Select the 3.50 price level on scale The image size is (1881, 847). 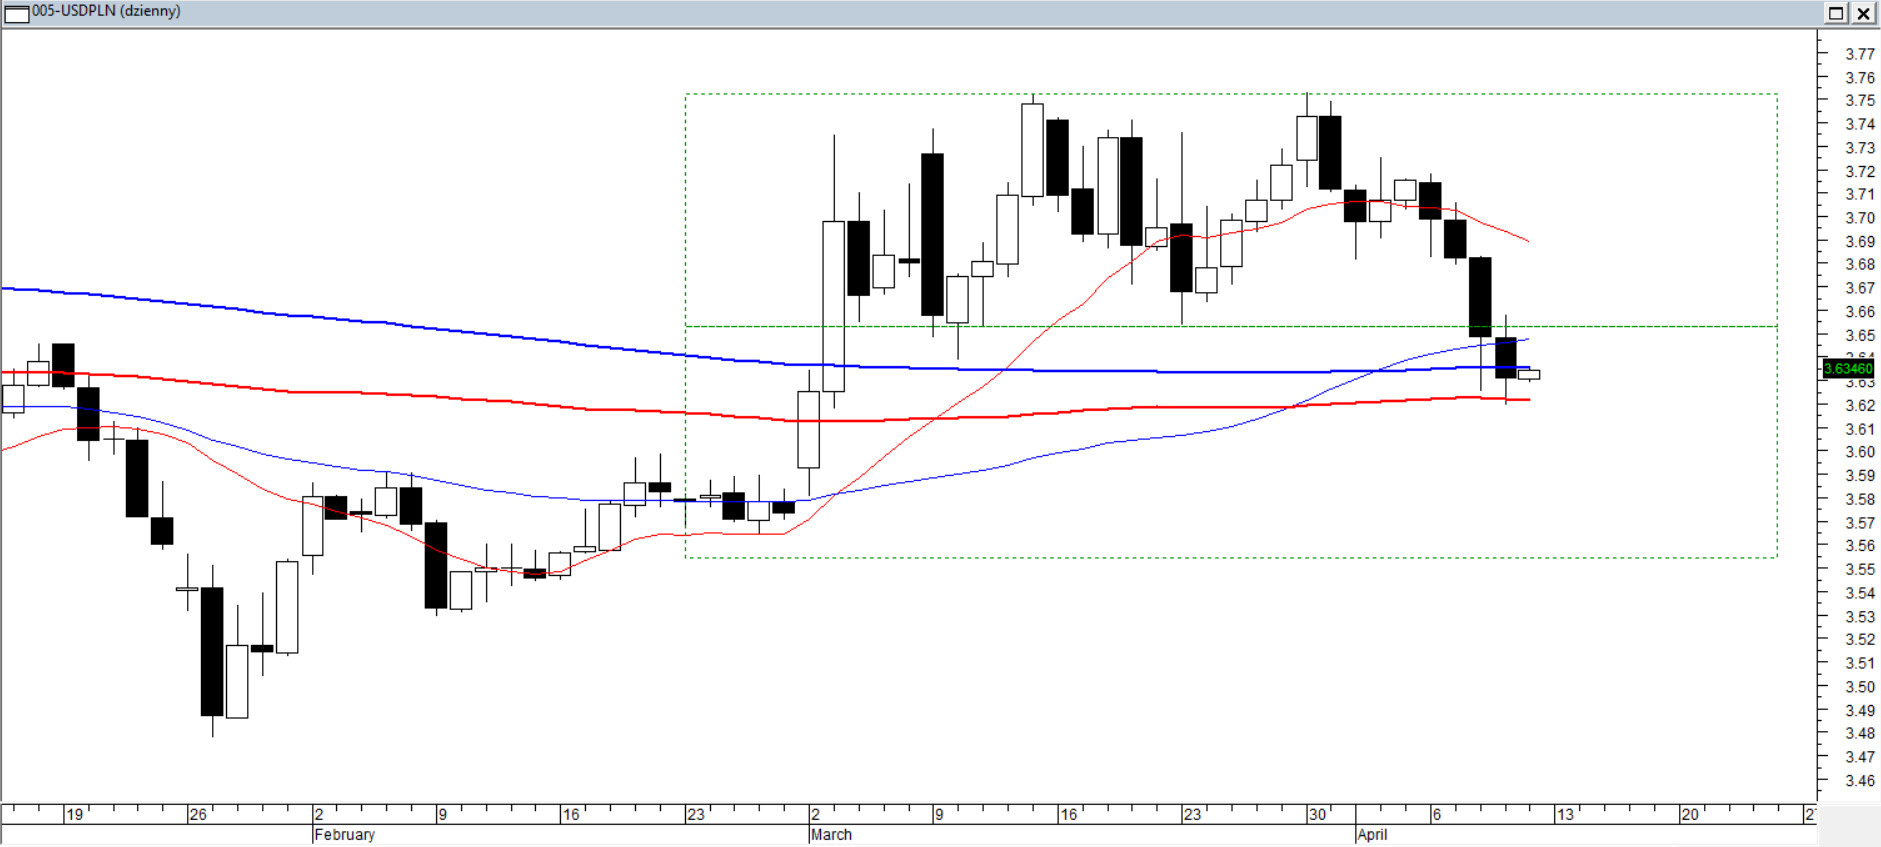(x=1859, y=687)
